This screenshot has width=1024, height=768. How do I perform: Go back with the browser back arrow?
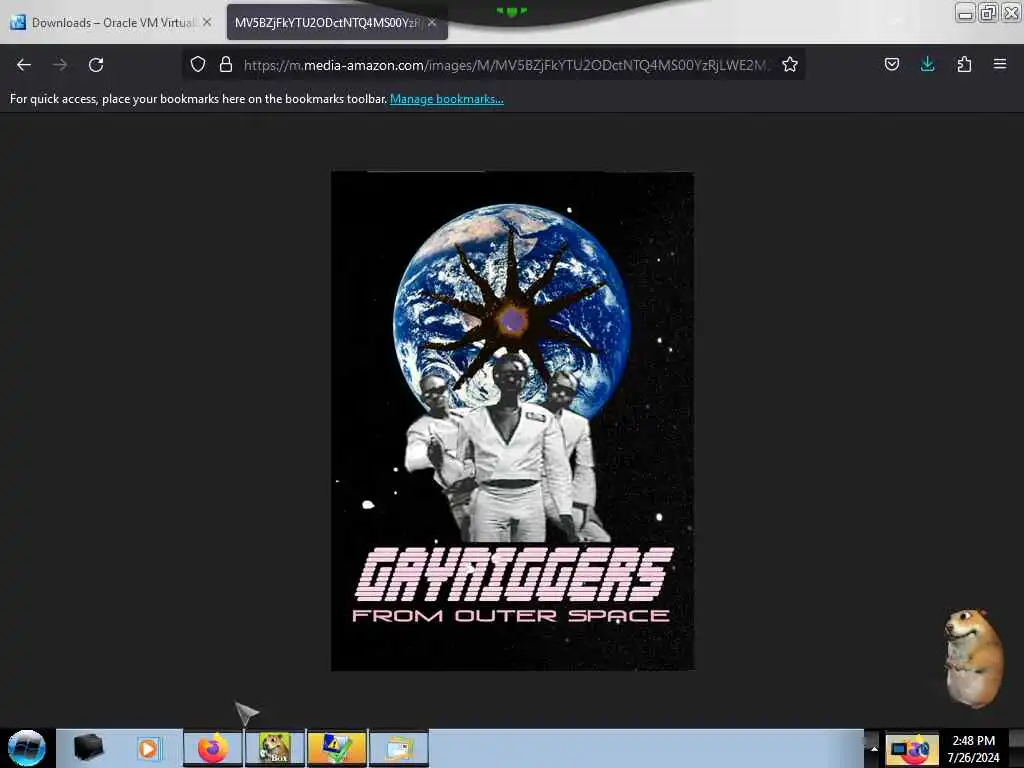[24, 65]
